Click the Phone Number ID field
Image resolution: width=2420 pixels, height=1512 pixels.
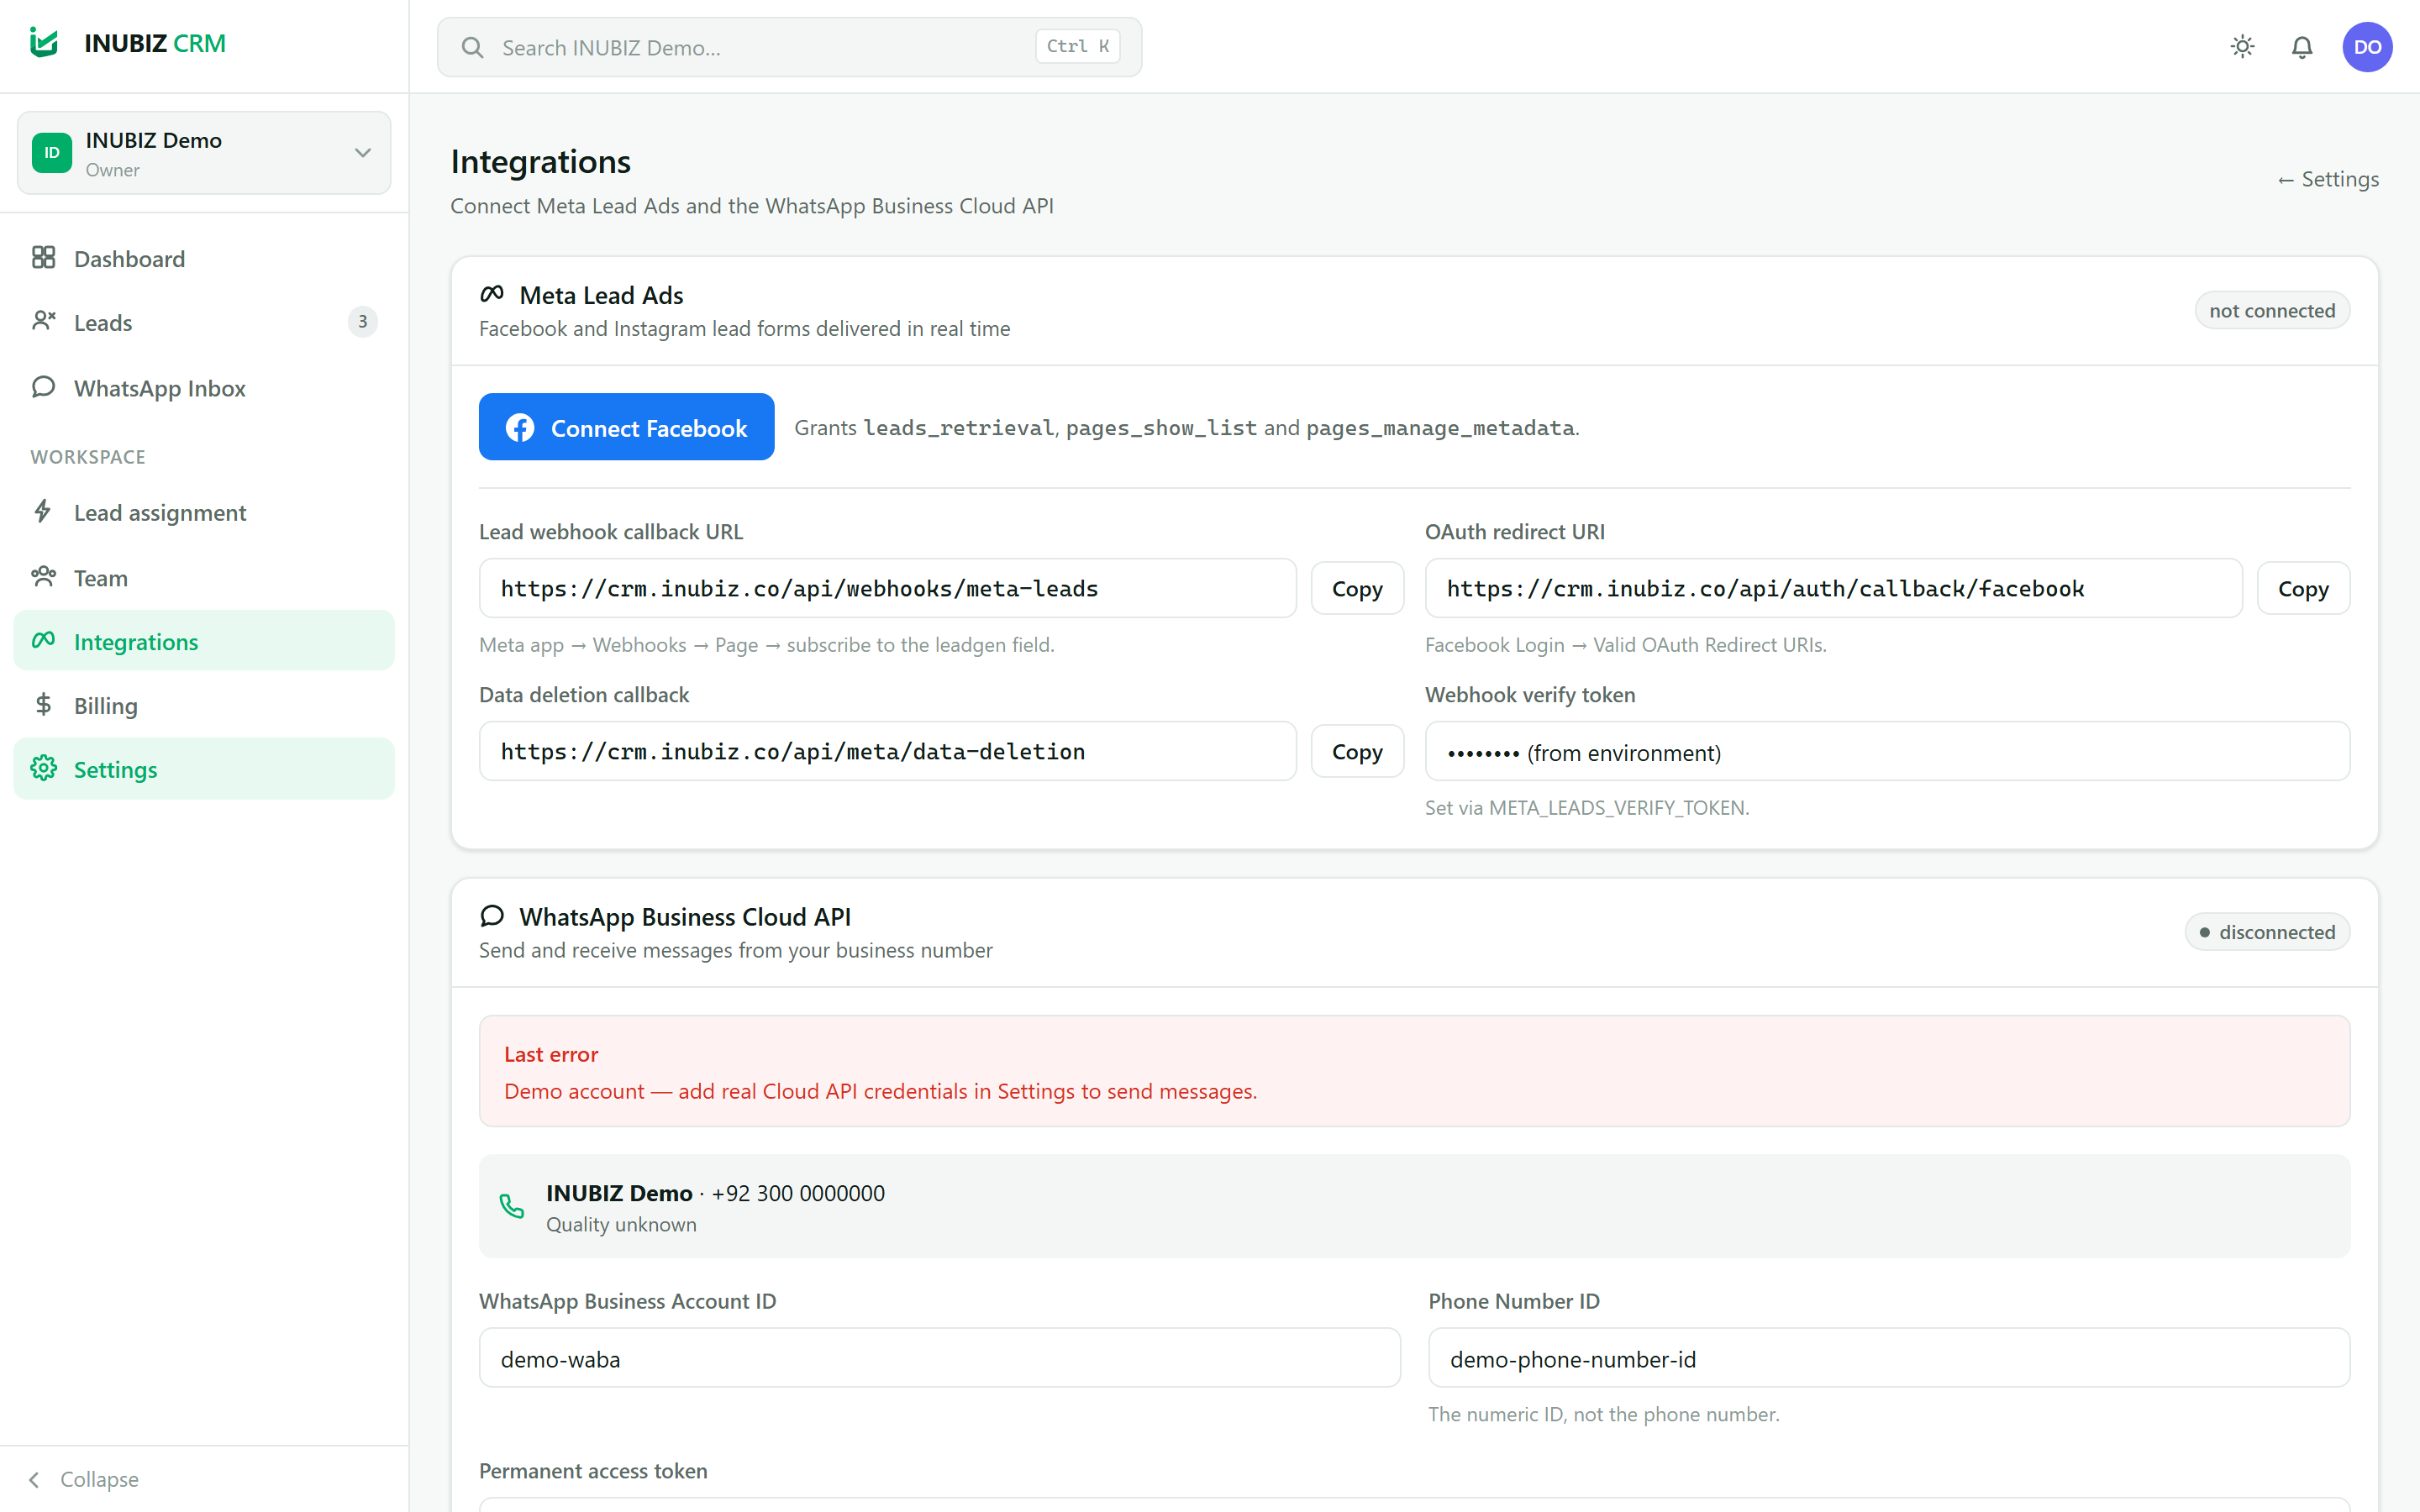[1888, 1358]
